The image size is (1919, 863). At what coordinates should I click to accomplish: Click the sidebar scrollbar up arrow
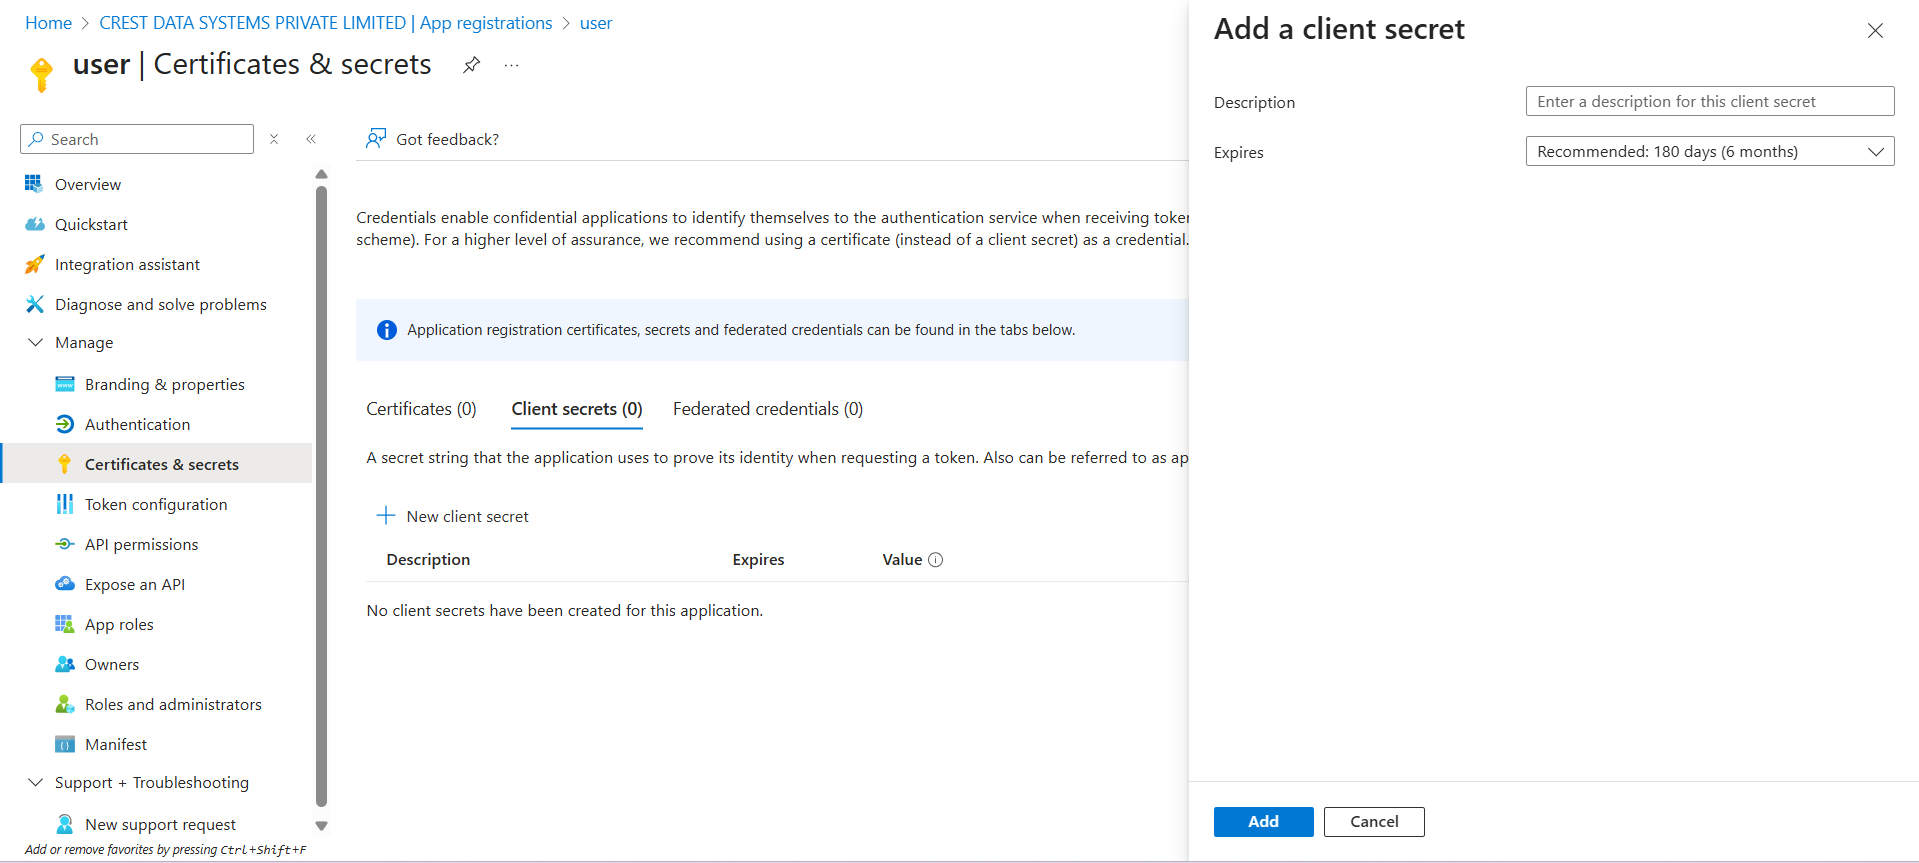pos(321,174)
